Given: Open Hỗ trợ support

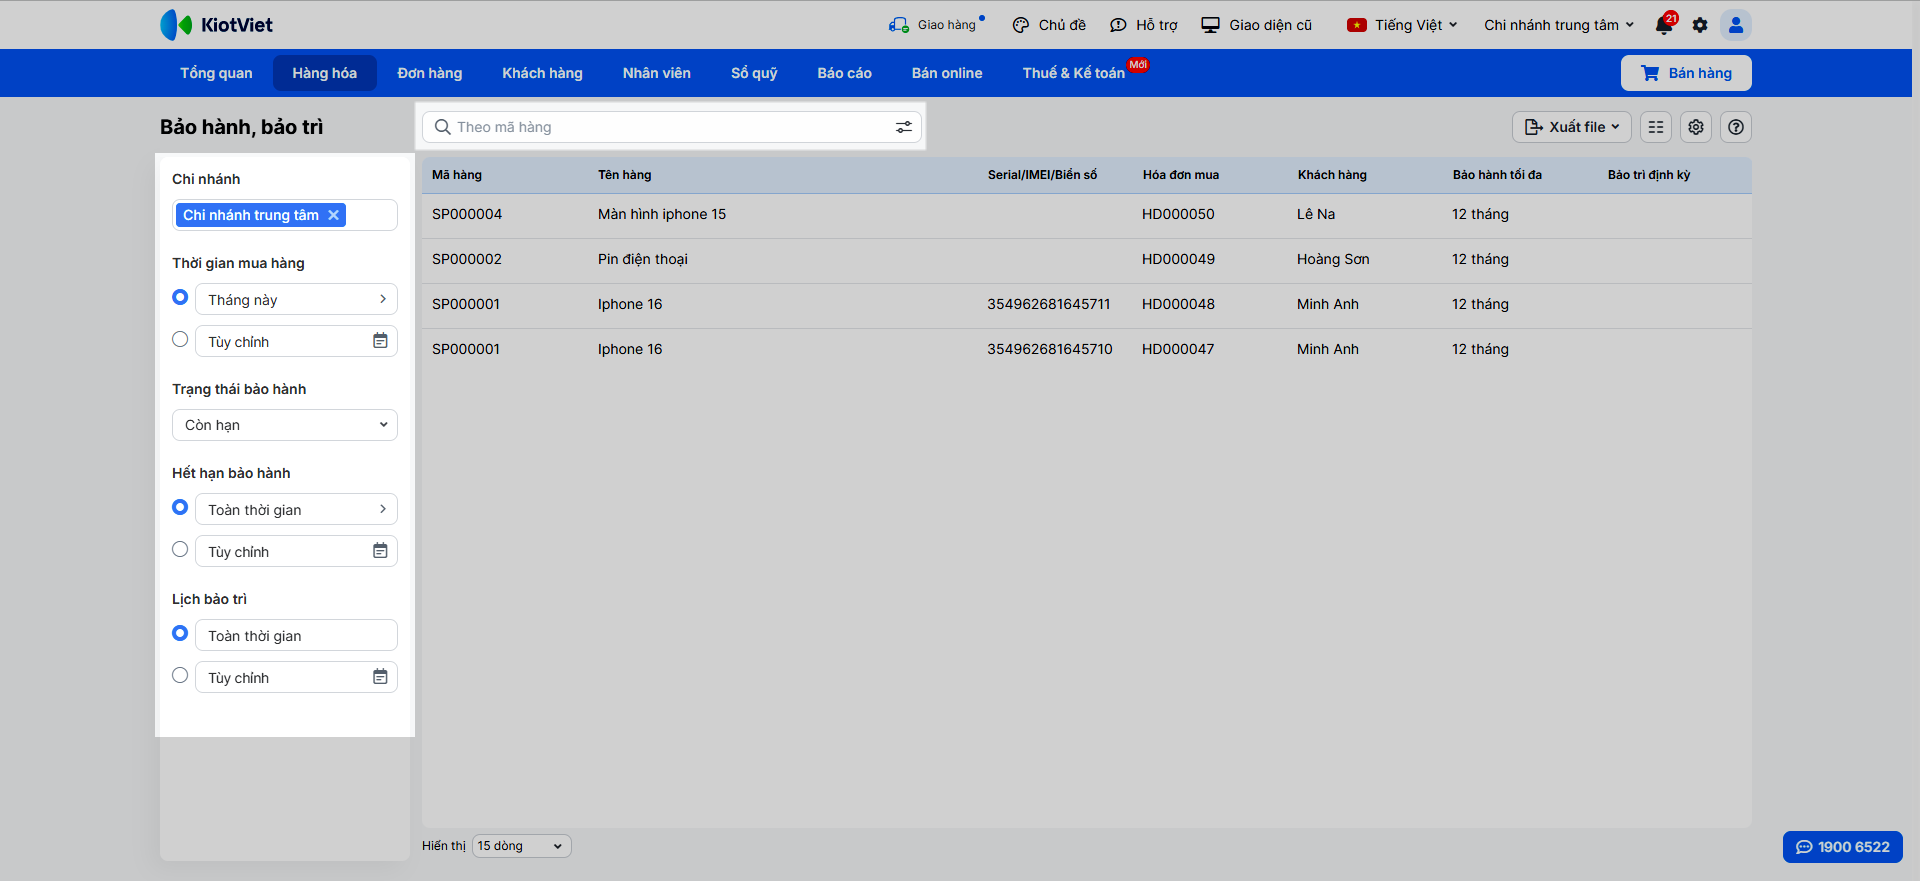Looking at the screenshot, I should [x=1144, y=25].
